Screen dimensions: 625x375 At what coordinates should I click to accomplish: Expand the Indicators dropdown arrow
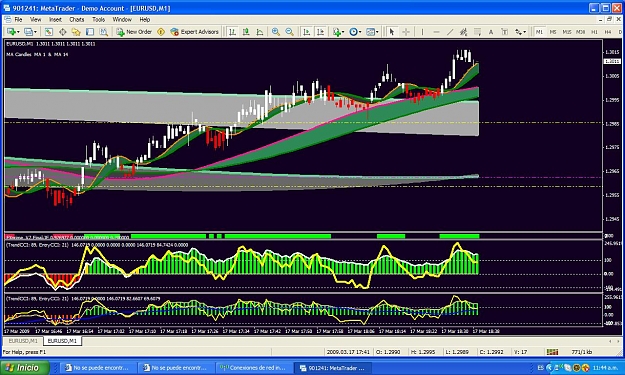pyautogui.click(x=343, y=32)
